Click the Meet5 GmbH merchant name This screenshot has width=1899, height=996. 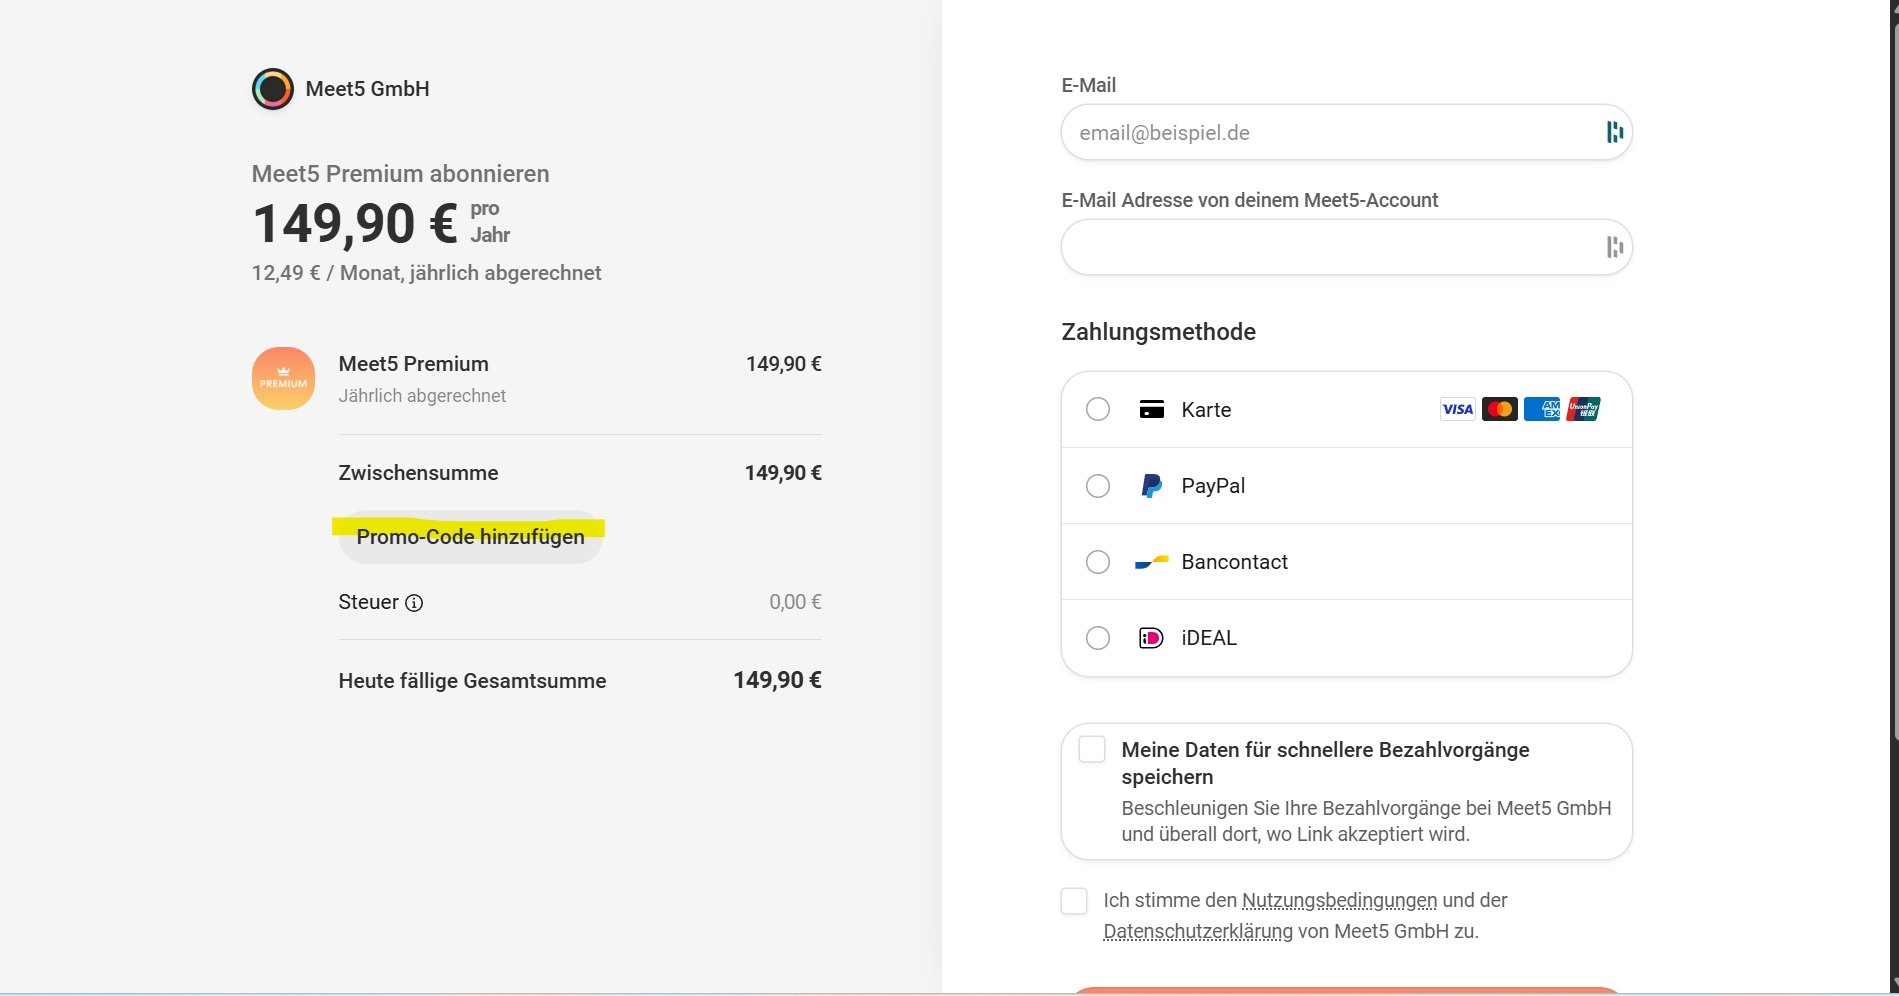(367, 89)
